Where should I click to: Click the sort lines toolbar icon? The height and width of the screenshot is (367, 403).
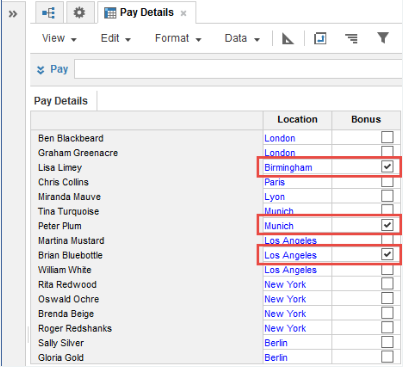[351, 39]
